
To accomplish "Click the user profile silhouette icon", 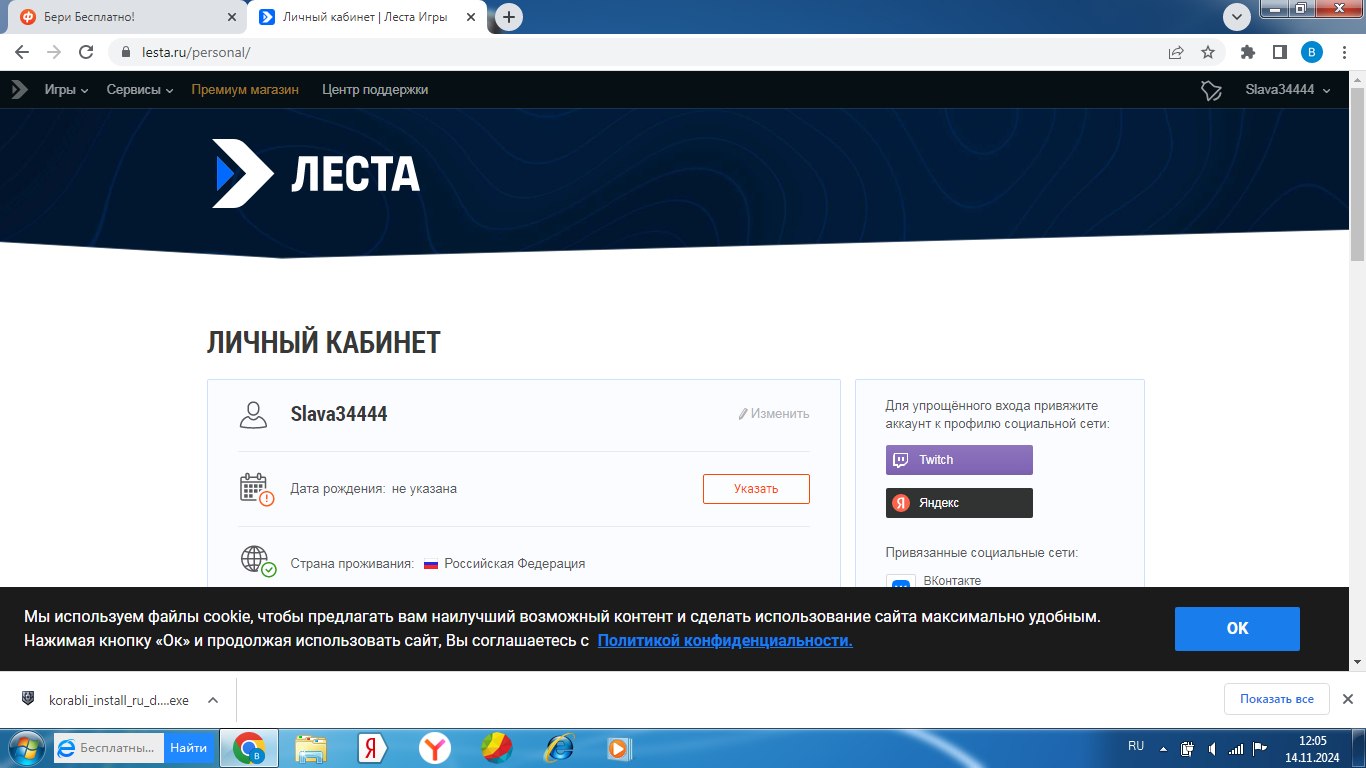I will pyautogui.click(x=254, y=414).
